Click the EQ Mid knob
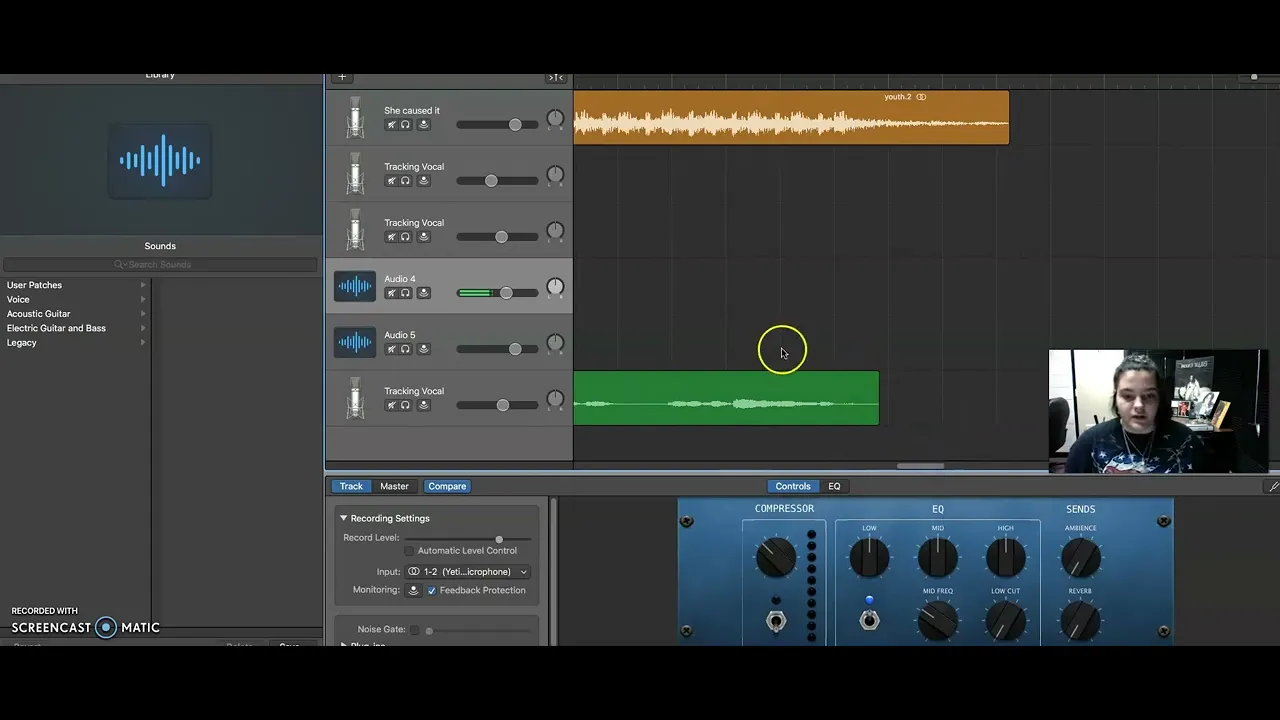 tap(937, 556)
